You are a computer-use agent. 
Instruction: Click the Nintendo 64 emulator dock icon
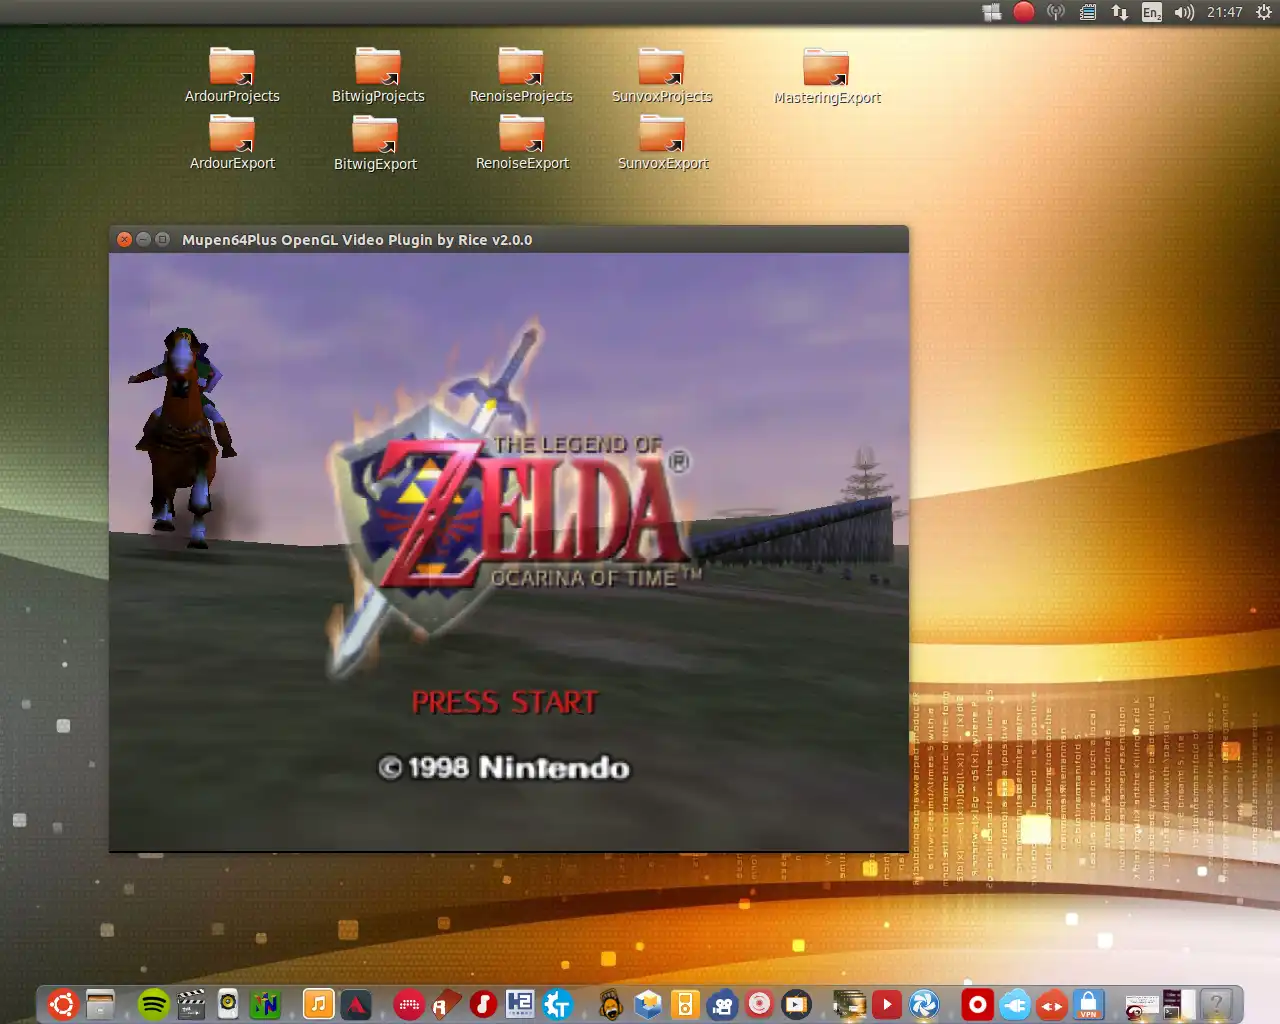click(x=265, y=1004)
